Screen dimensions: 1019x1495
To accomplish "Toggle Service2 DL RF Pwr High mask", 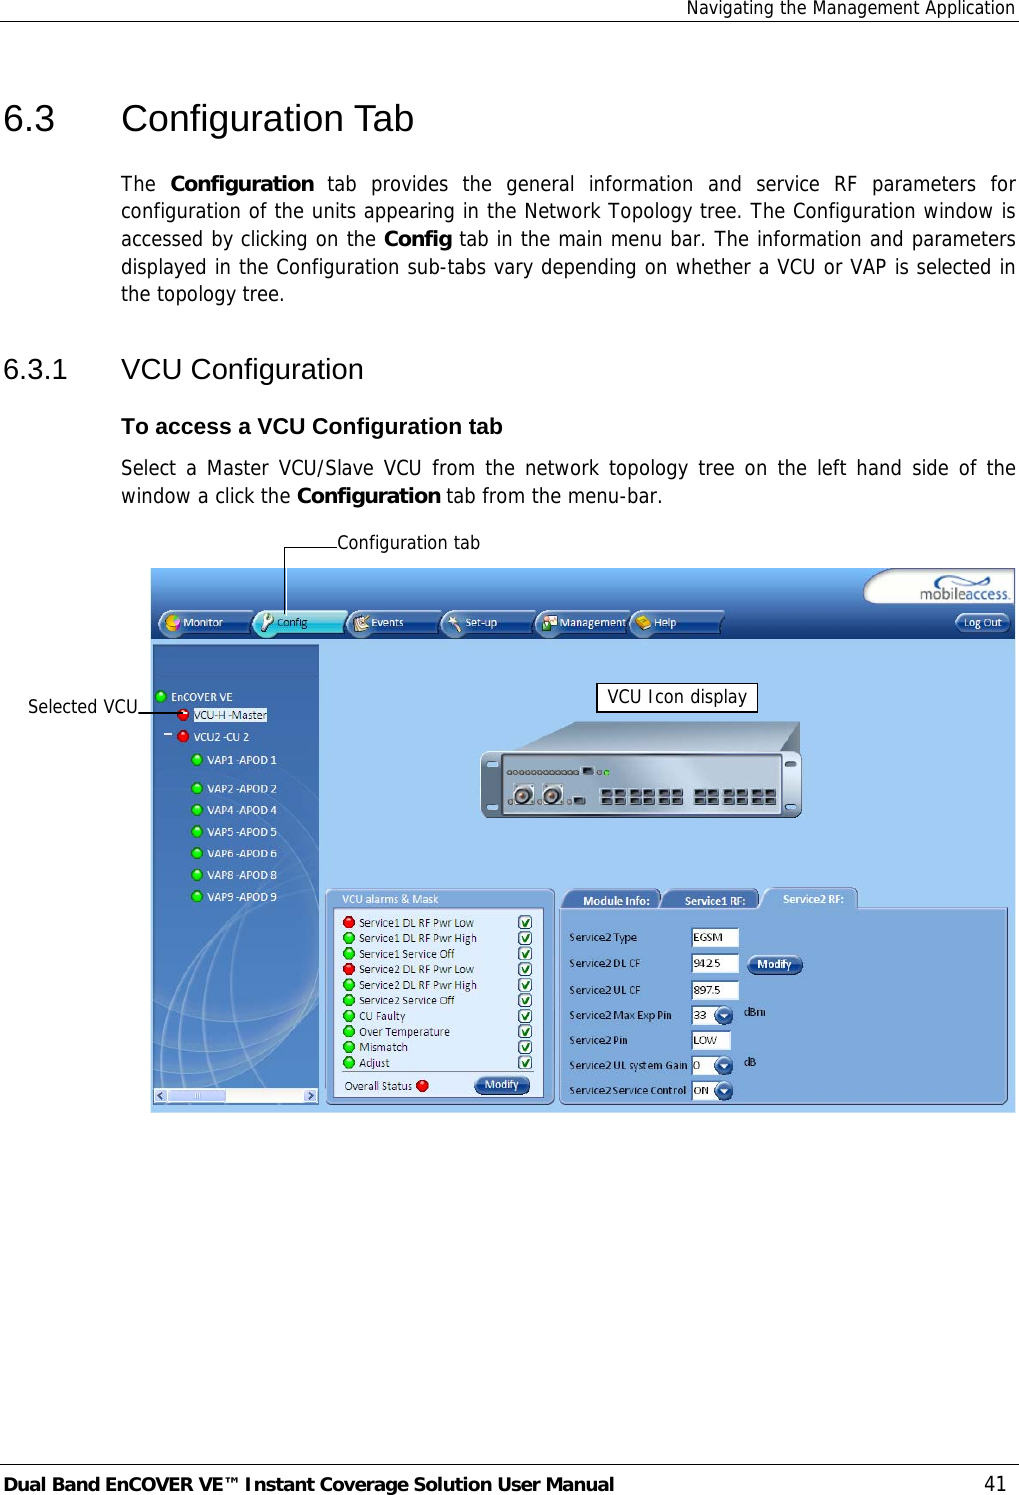I will (x=525, y=985).
